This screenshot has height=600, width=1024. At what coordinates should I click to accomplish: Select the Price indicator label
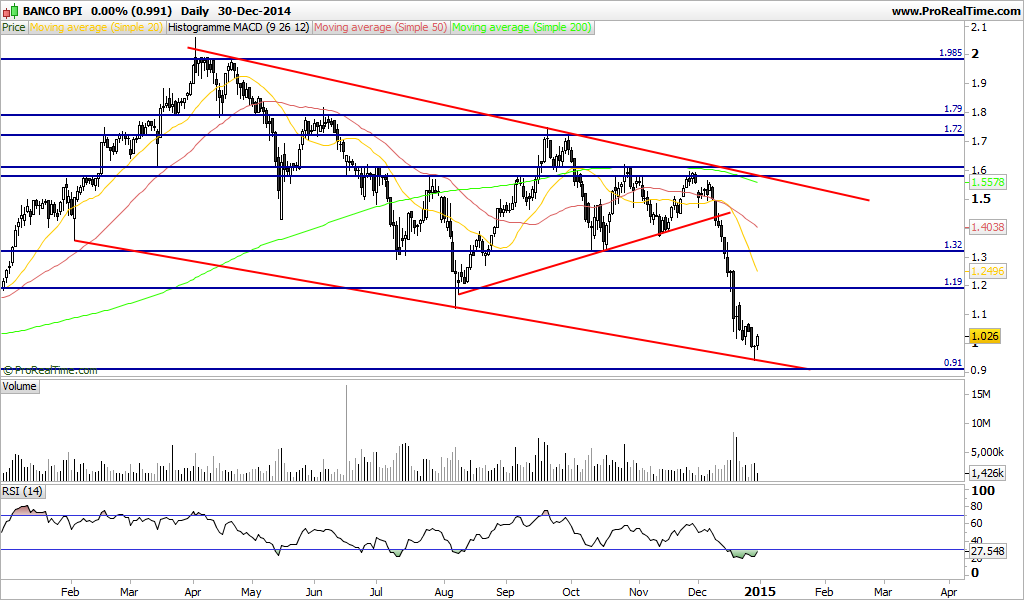[x=14, y=27]
